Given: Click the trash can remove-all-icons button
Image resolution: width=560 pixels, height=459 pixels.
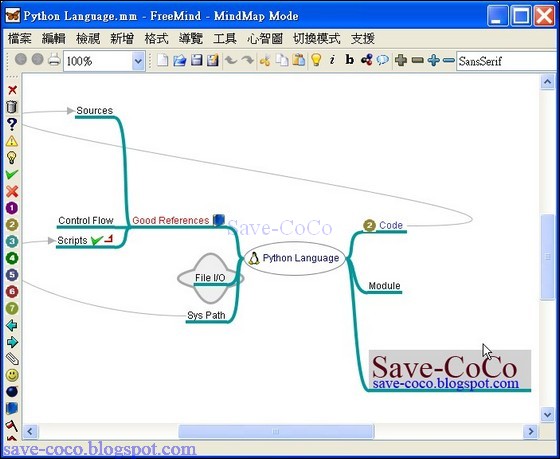Looking at the screenshot, I should pyautogui.click(x=12, y=106).
